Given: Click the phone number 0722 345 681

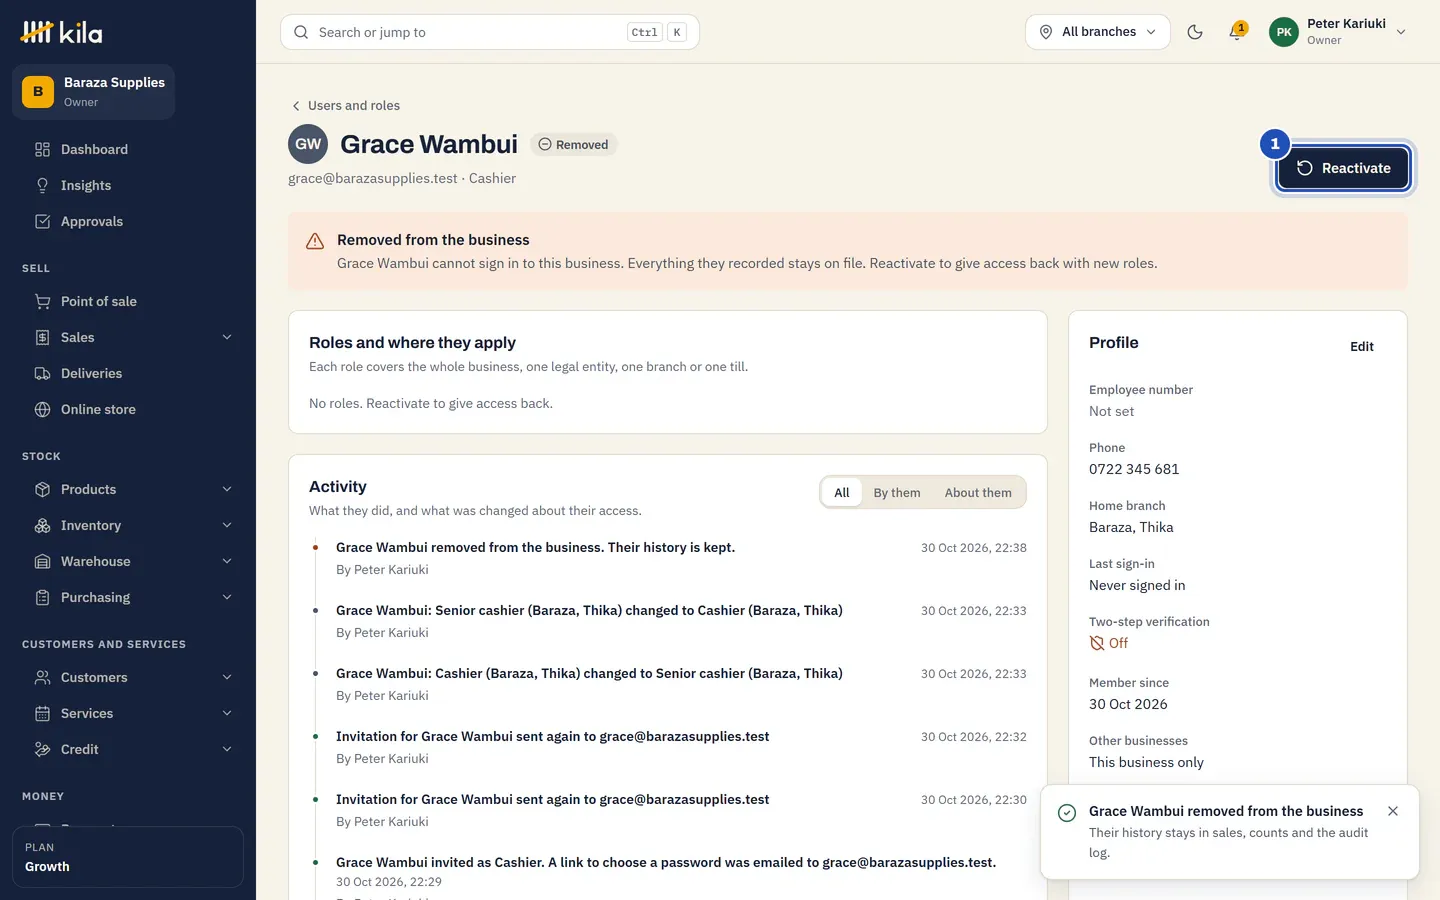Looking at the screenshot, I should pos(1134,469).
